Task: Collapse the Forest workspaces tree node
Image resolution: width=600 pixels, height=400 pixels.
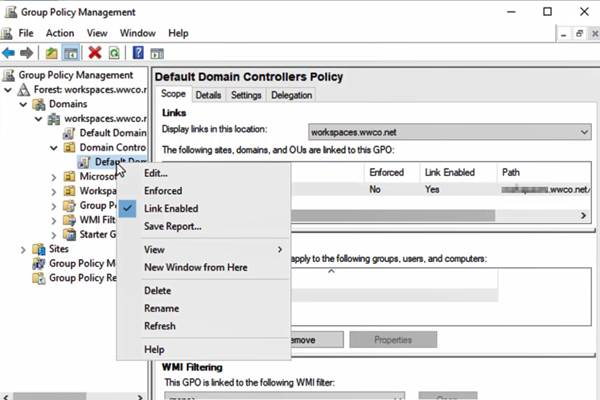Action: pyautogui.click(x=9, y=90)
